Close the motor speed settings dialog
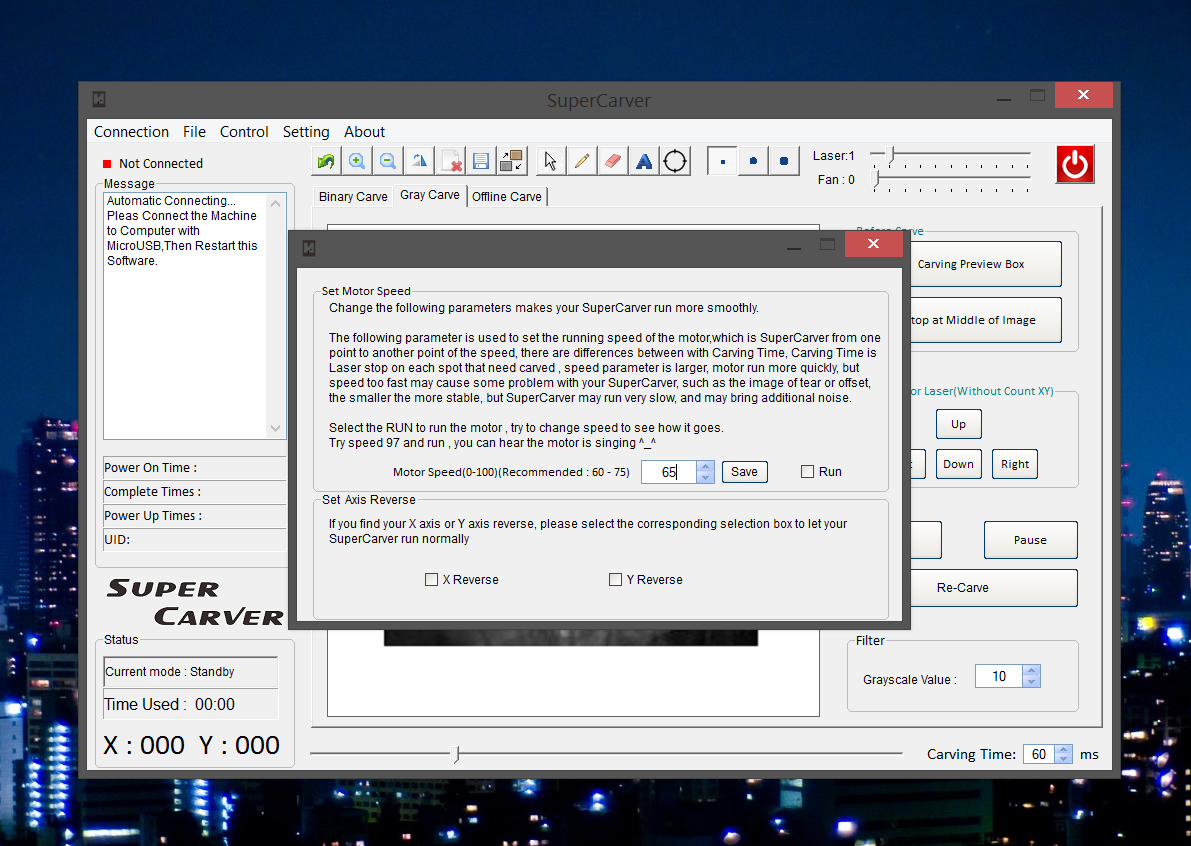Screen dimensions: 1191x846 [874, 243]
